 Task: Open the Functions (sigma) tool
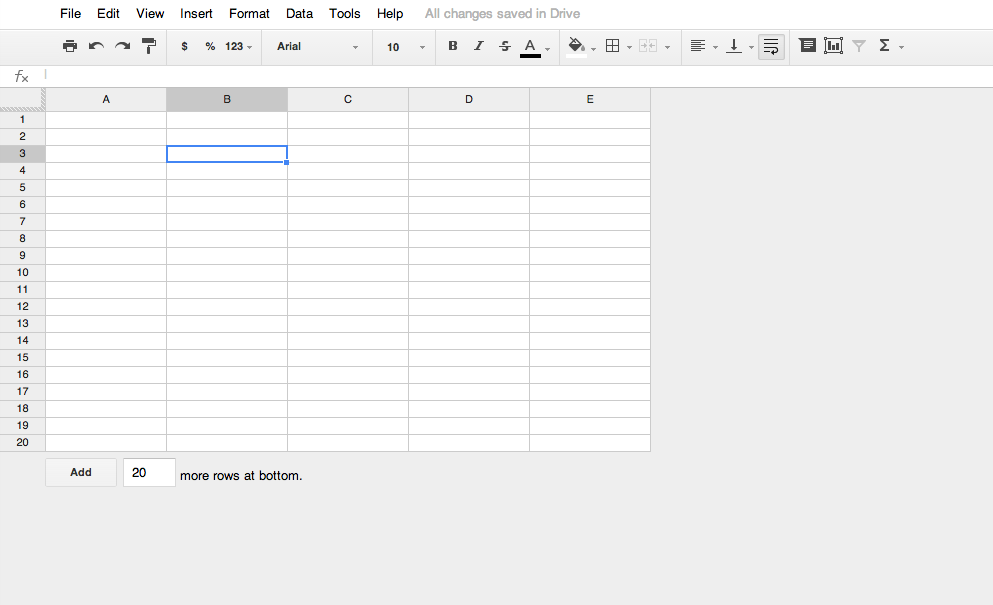pyautogui.click(x=885, y=45)
